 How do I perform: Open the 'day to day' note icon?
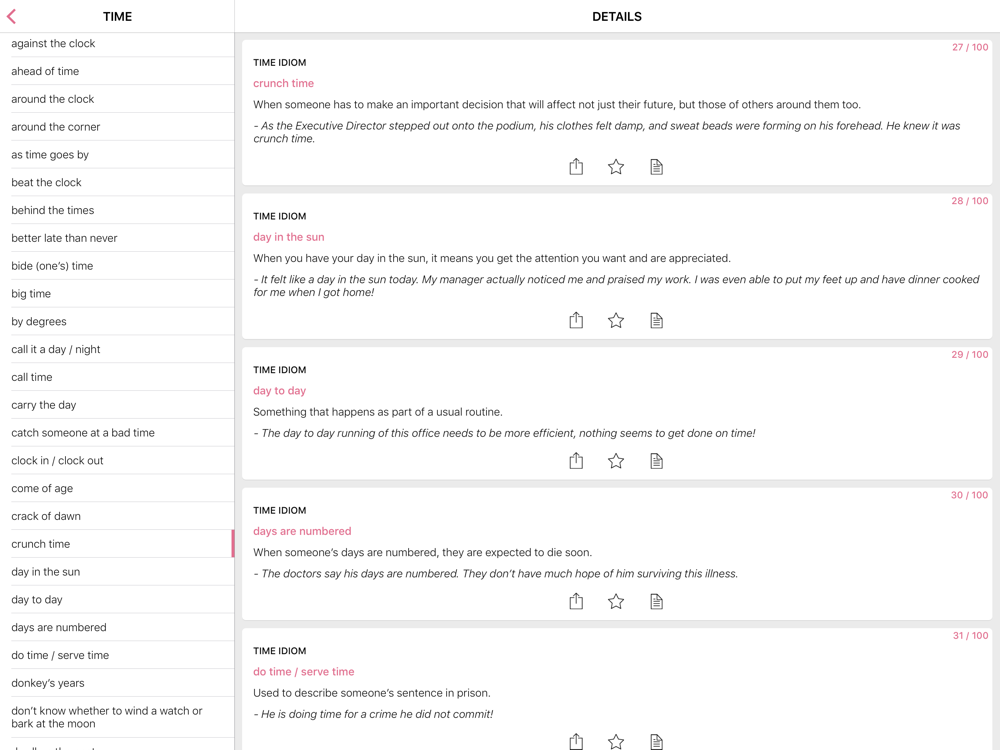coord(656,461)
